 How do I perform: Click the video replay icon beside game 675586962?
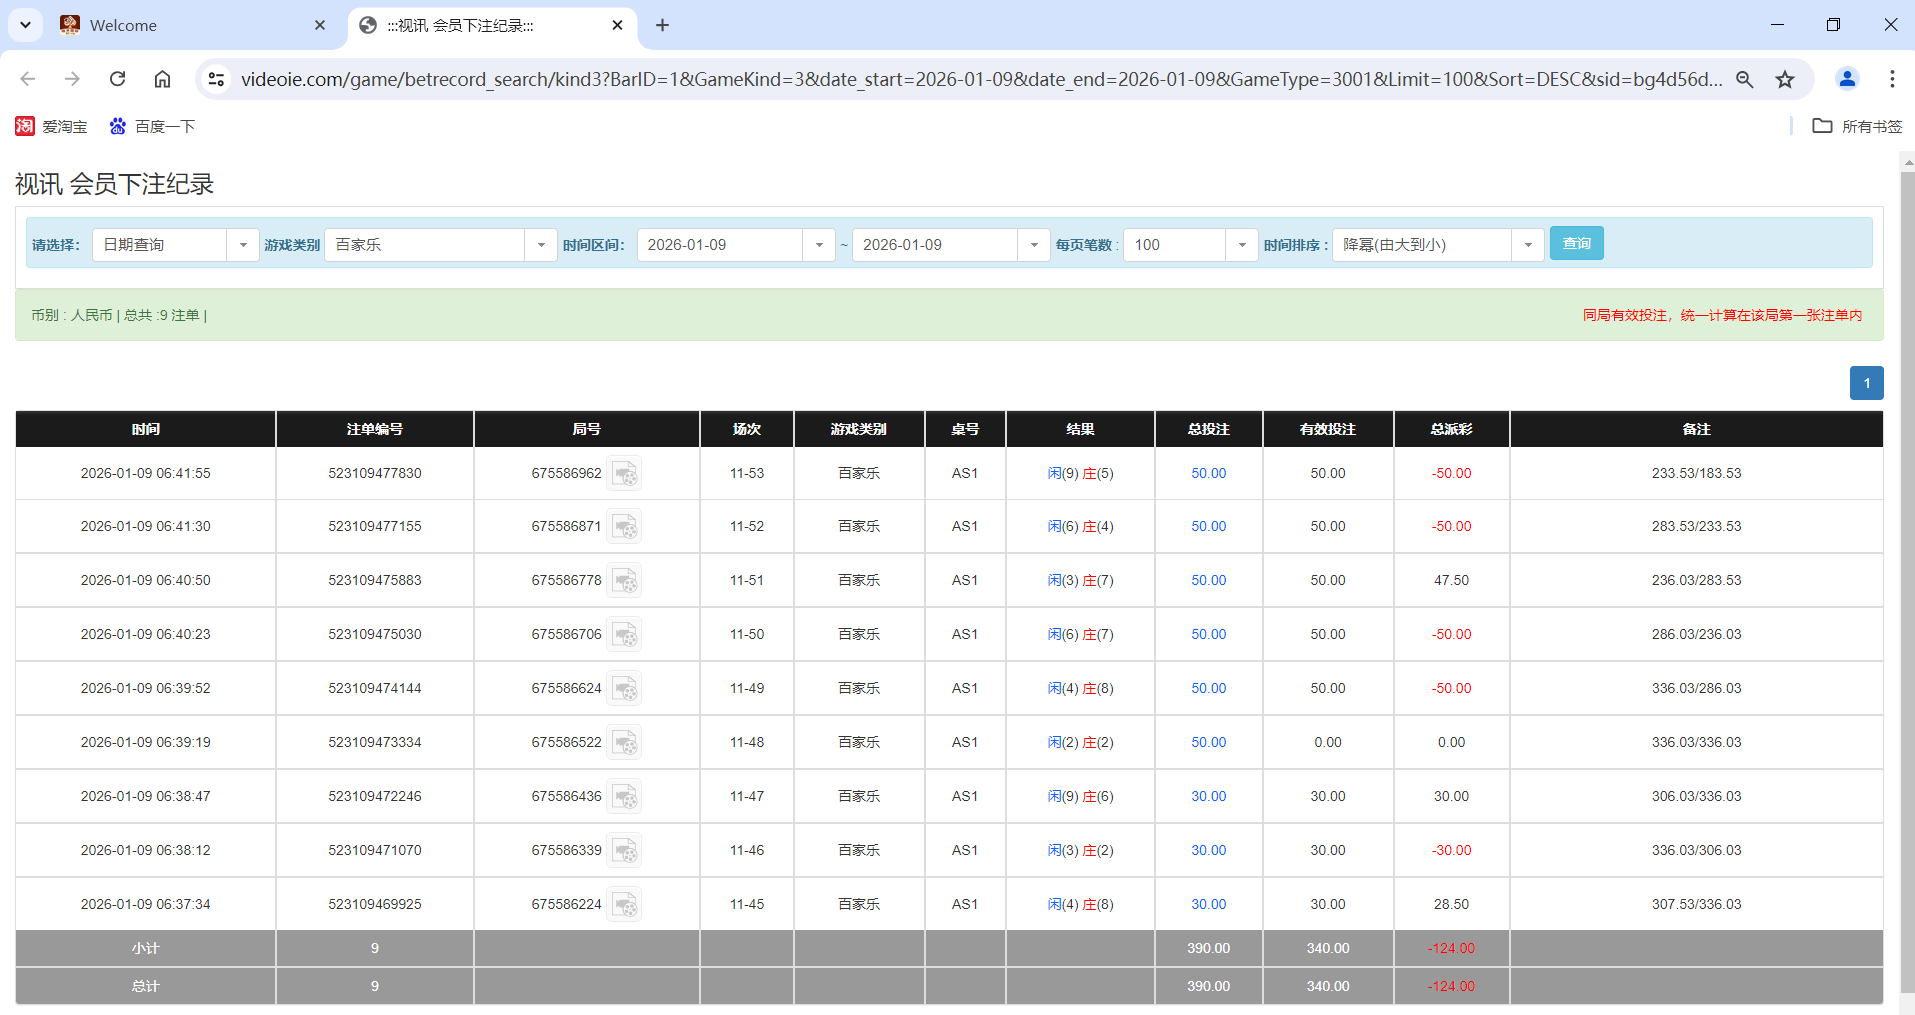pyautogui.click(x=625, y=473)
